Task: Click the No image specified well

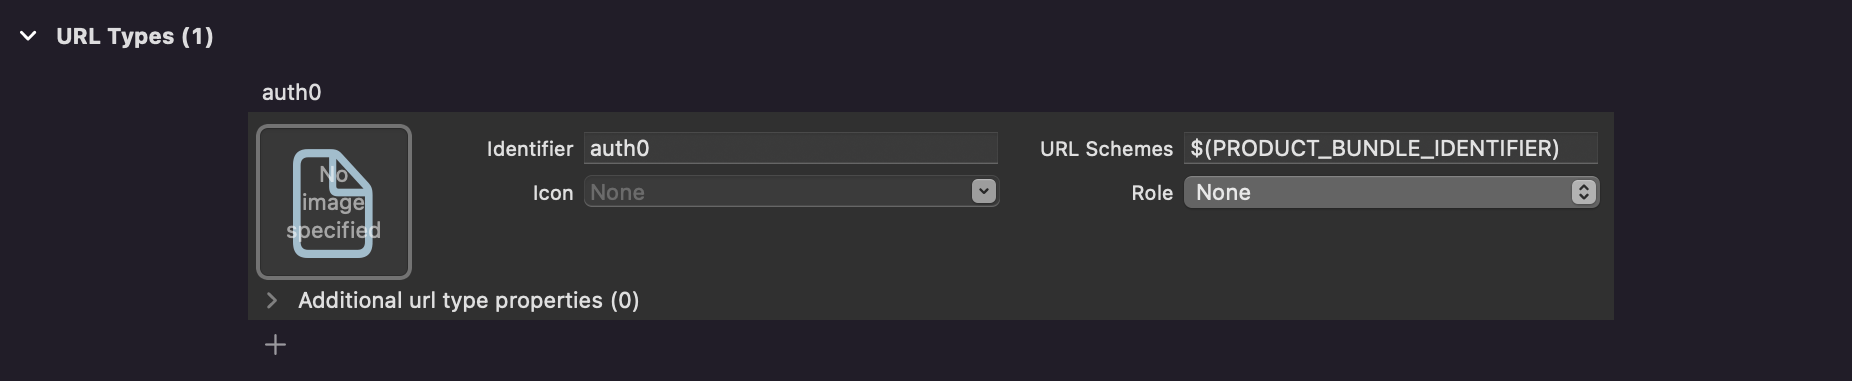Action: click(334, 201)
